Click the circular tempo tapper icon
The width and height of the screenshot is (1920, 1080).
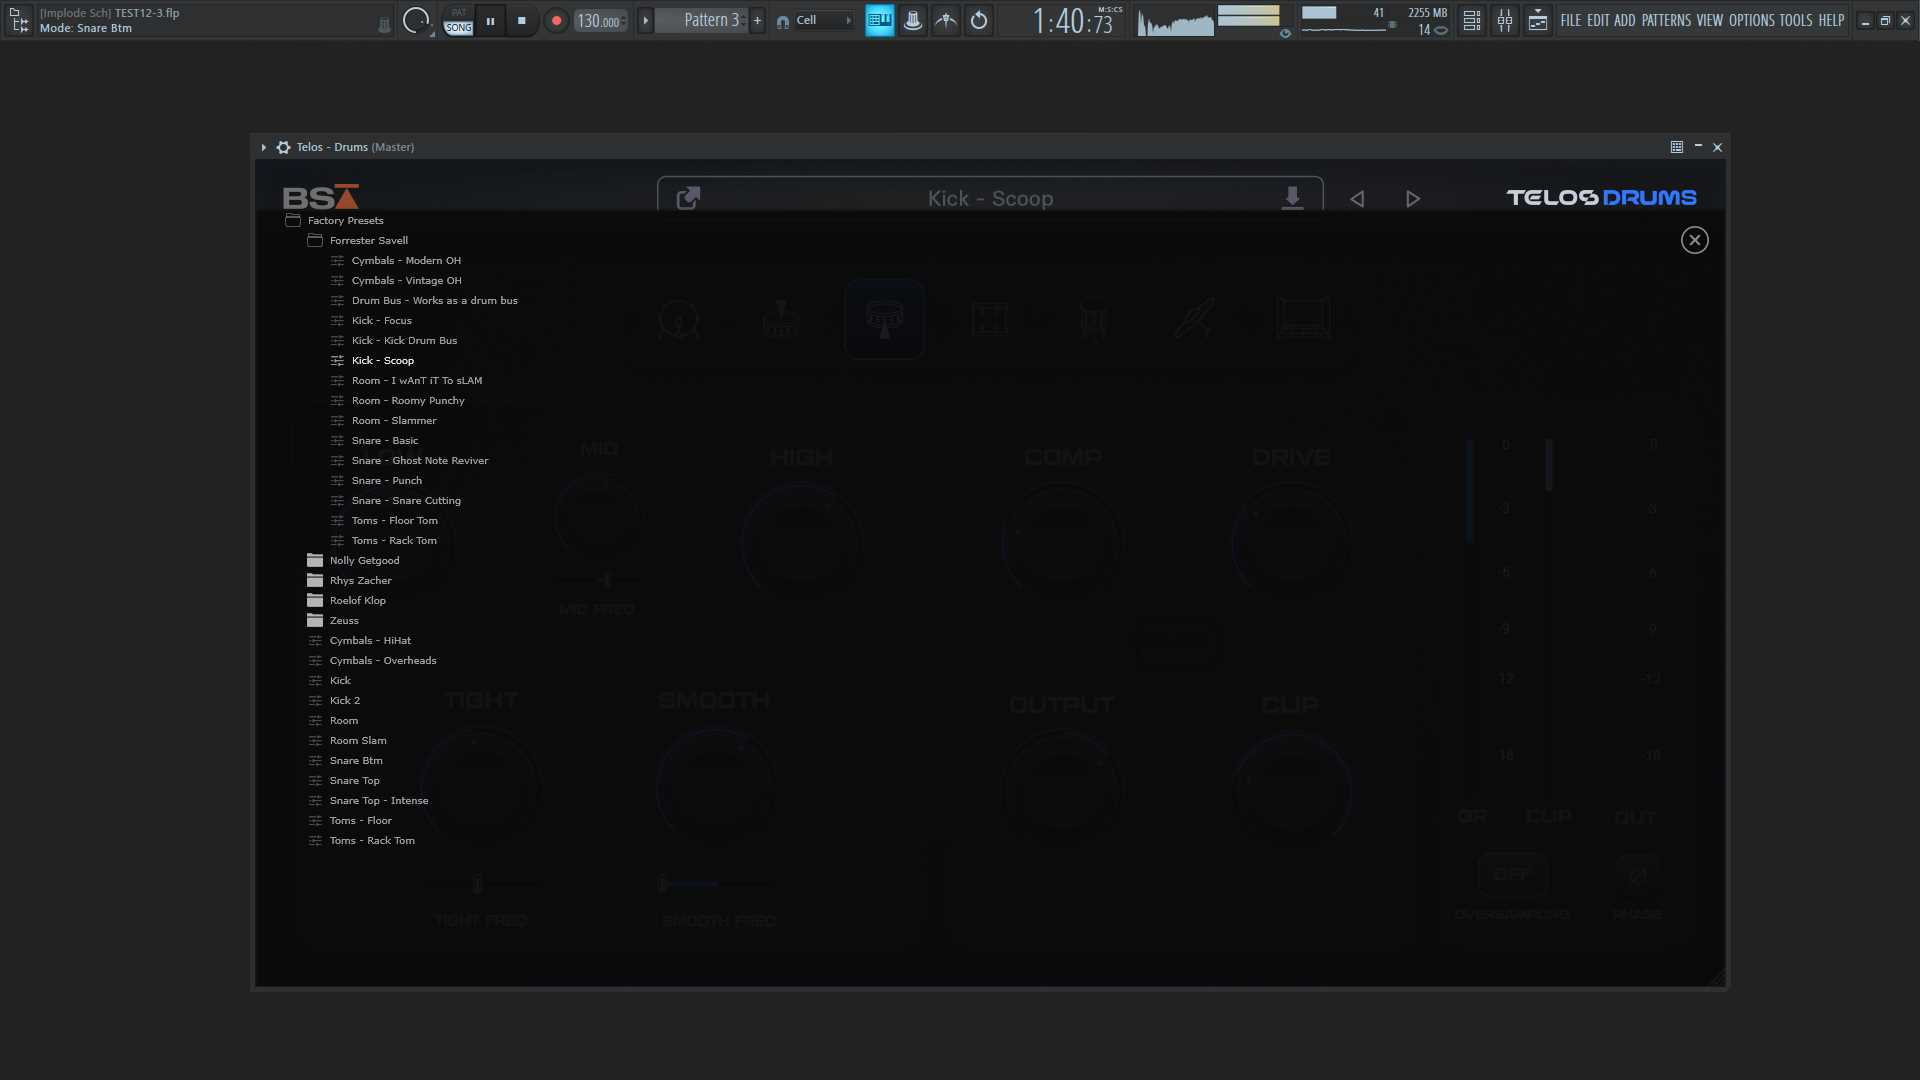[x=416, y=20]
